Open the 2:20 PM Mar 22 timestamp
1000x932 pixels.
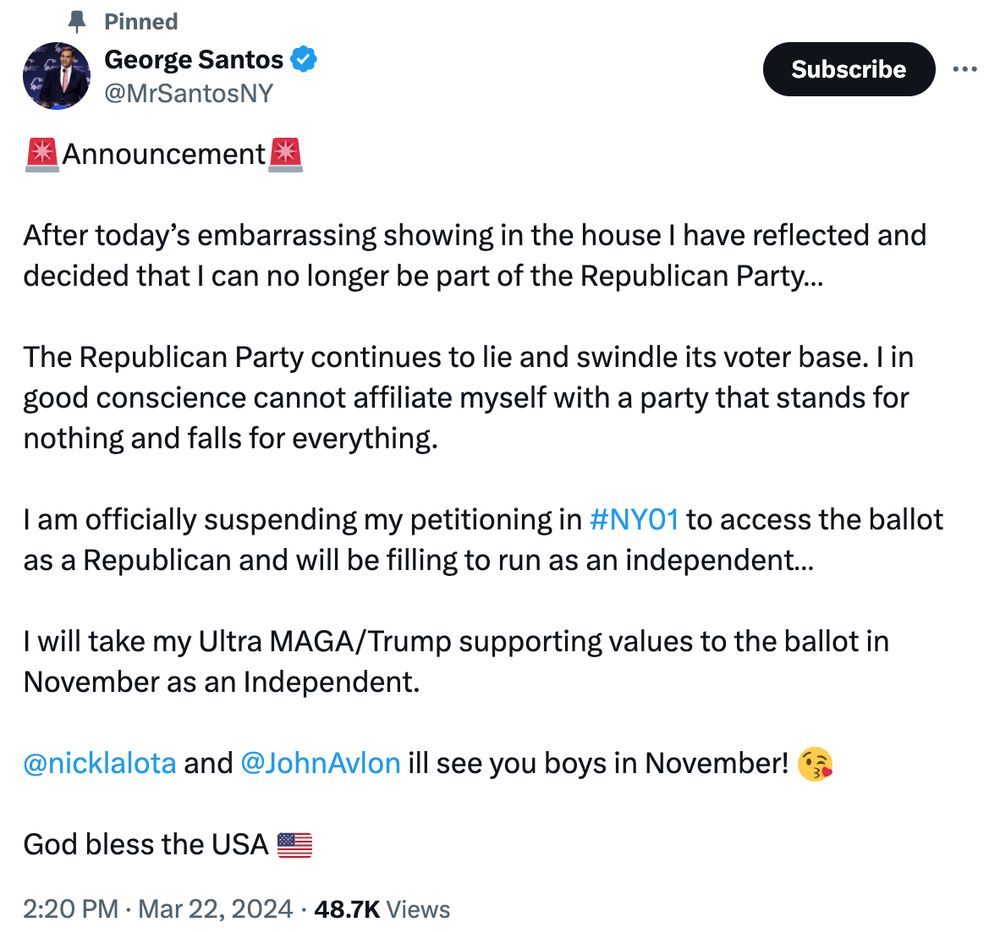tap(158, 909)
